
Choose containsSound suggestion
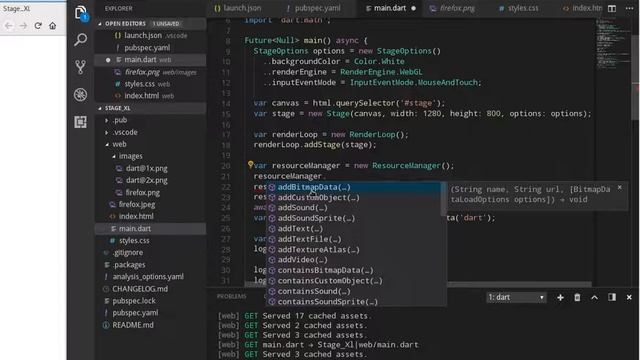tap(354, 291)
